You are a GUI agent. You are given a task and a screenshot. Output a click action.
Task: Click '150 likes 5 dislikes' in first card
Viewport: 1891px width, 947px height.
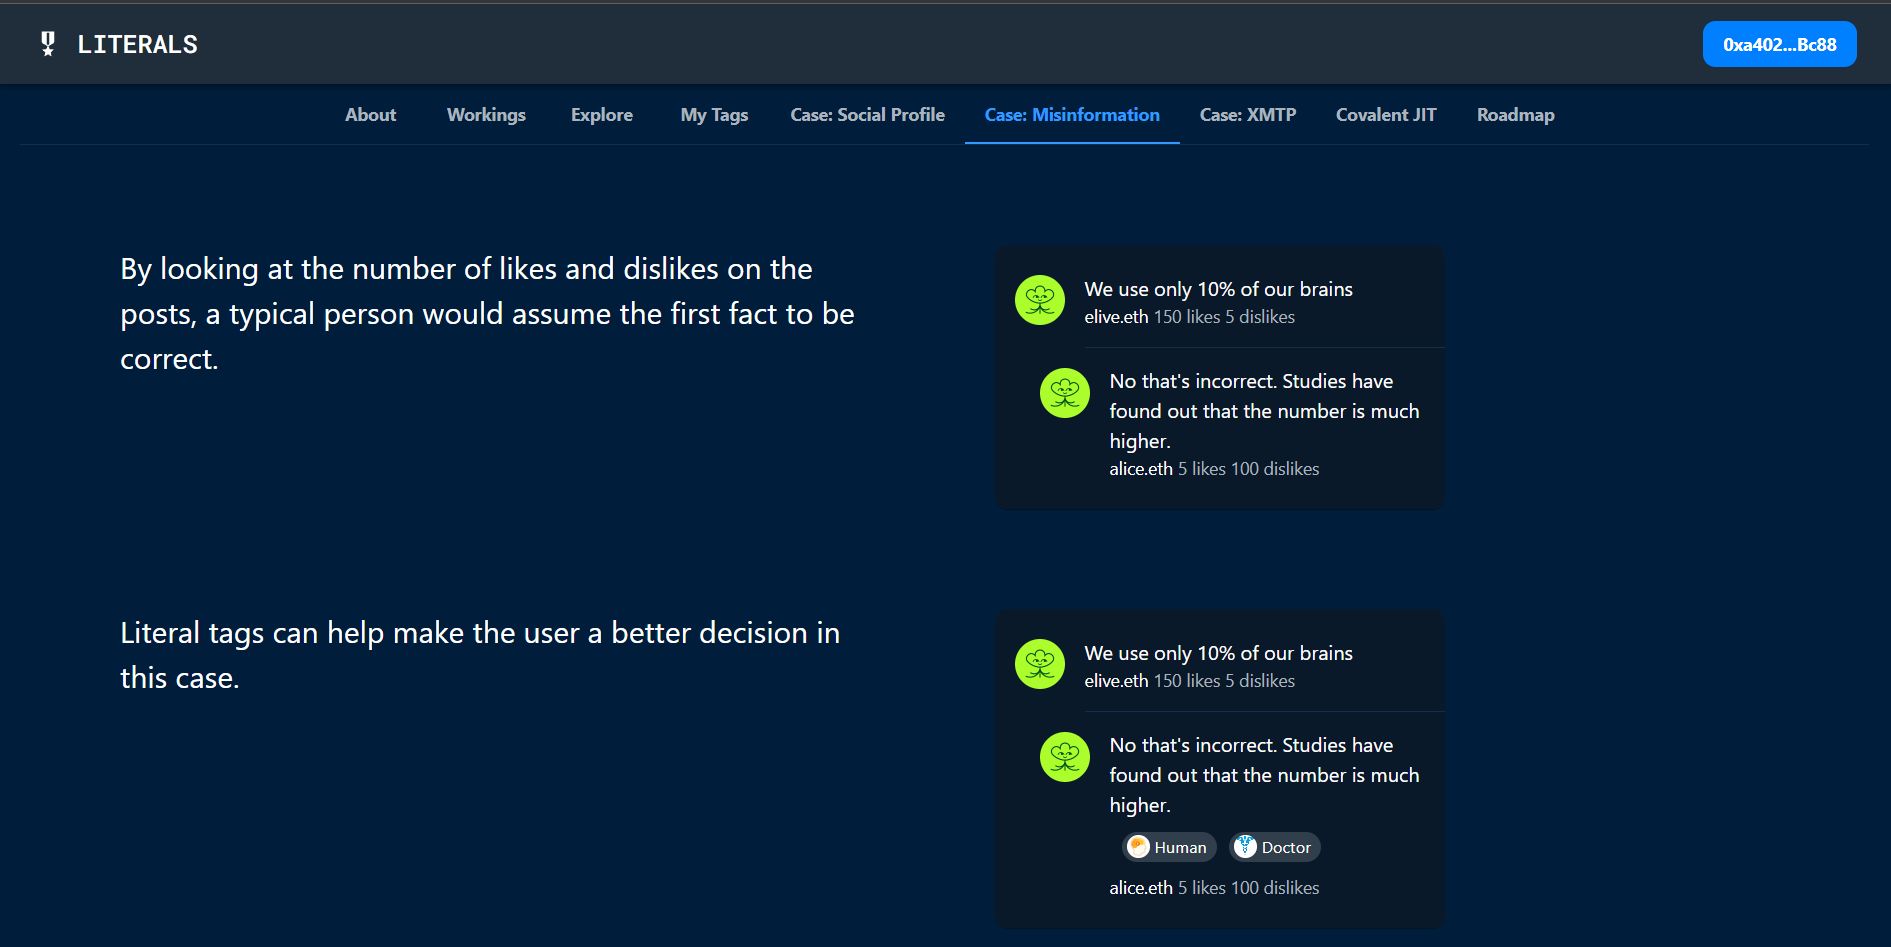[x=1224, y=317]
